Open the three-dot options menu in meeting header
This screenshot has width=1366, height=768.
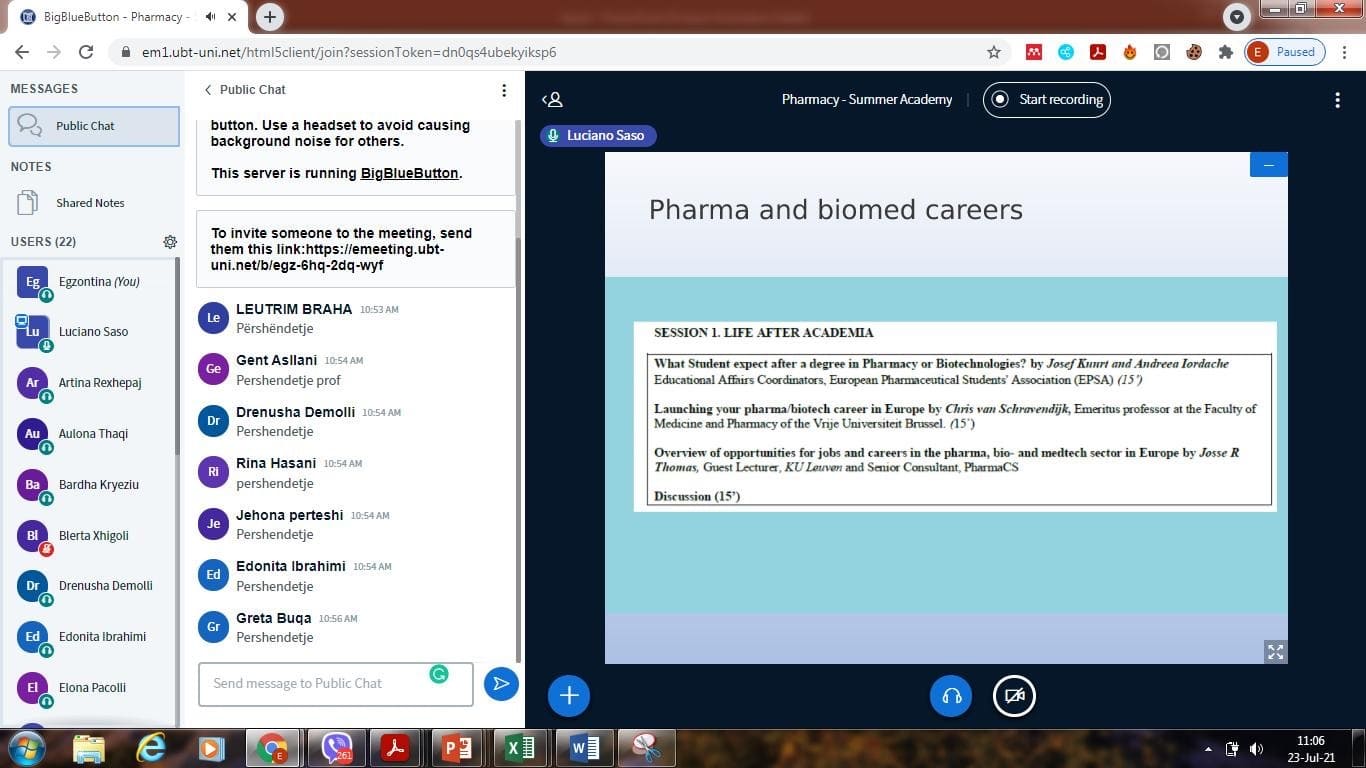(x=1337, y=100)
